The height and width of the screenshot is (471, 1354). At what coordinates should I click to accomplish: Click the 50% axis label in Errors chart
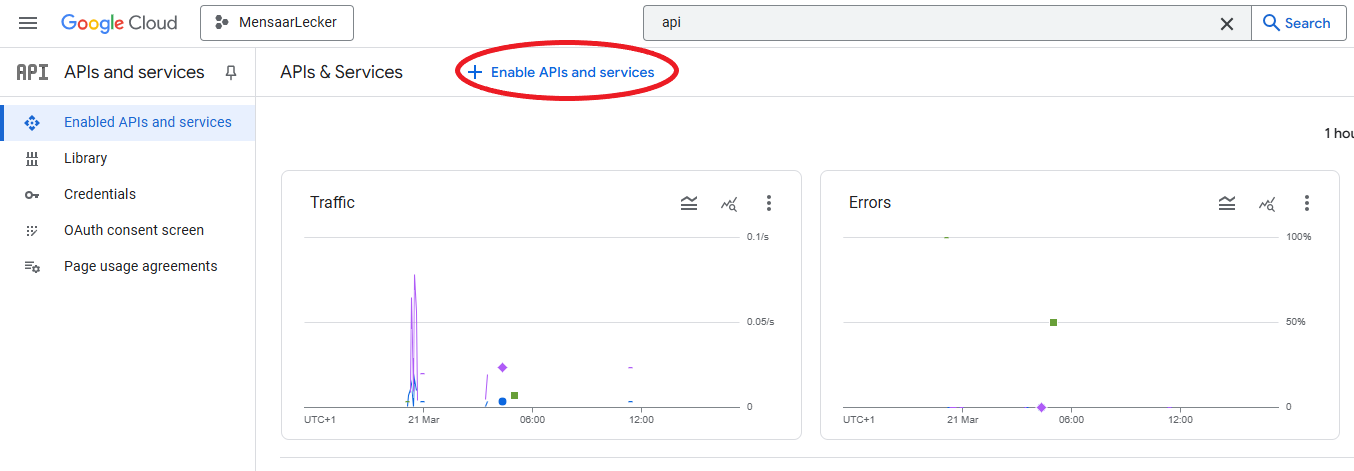(1295, 322)
